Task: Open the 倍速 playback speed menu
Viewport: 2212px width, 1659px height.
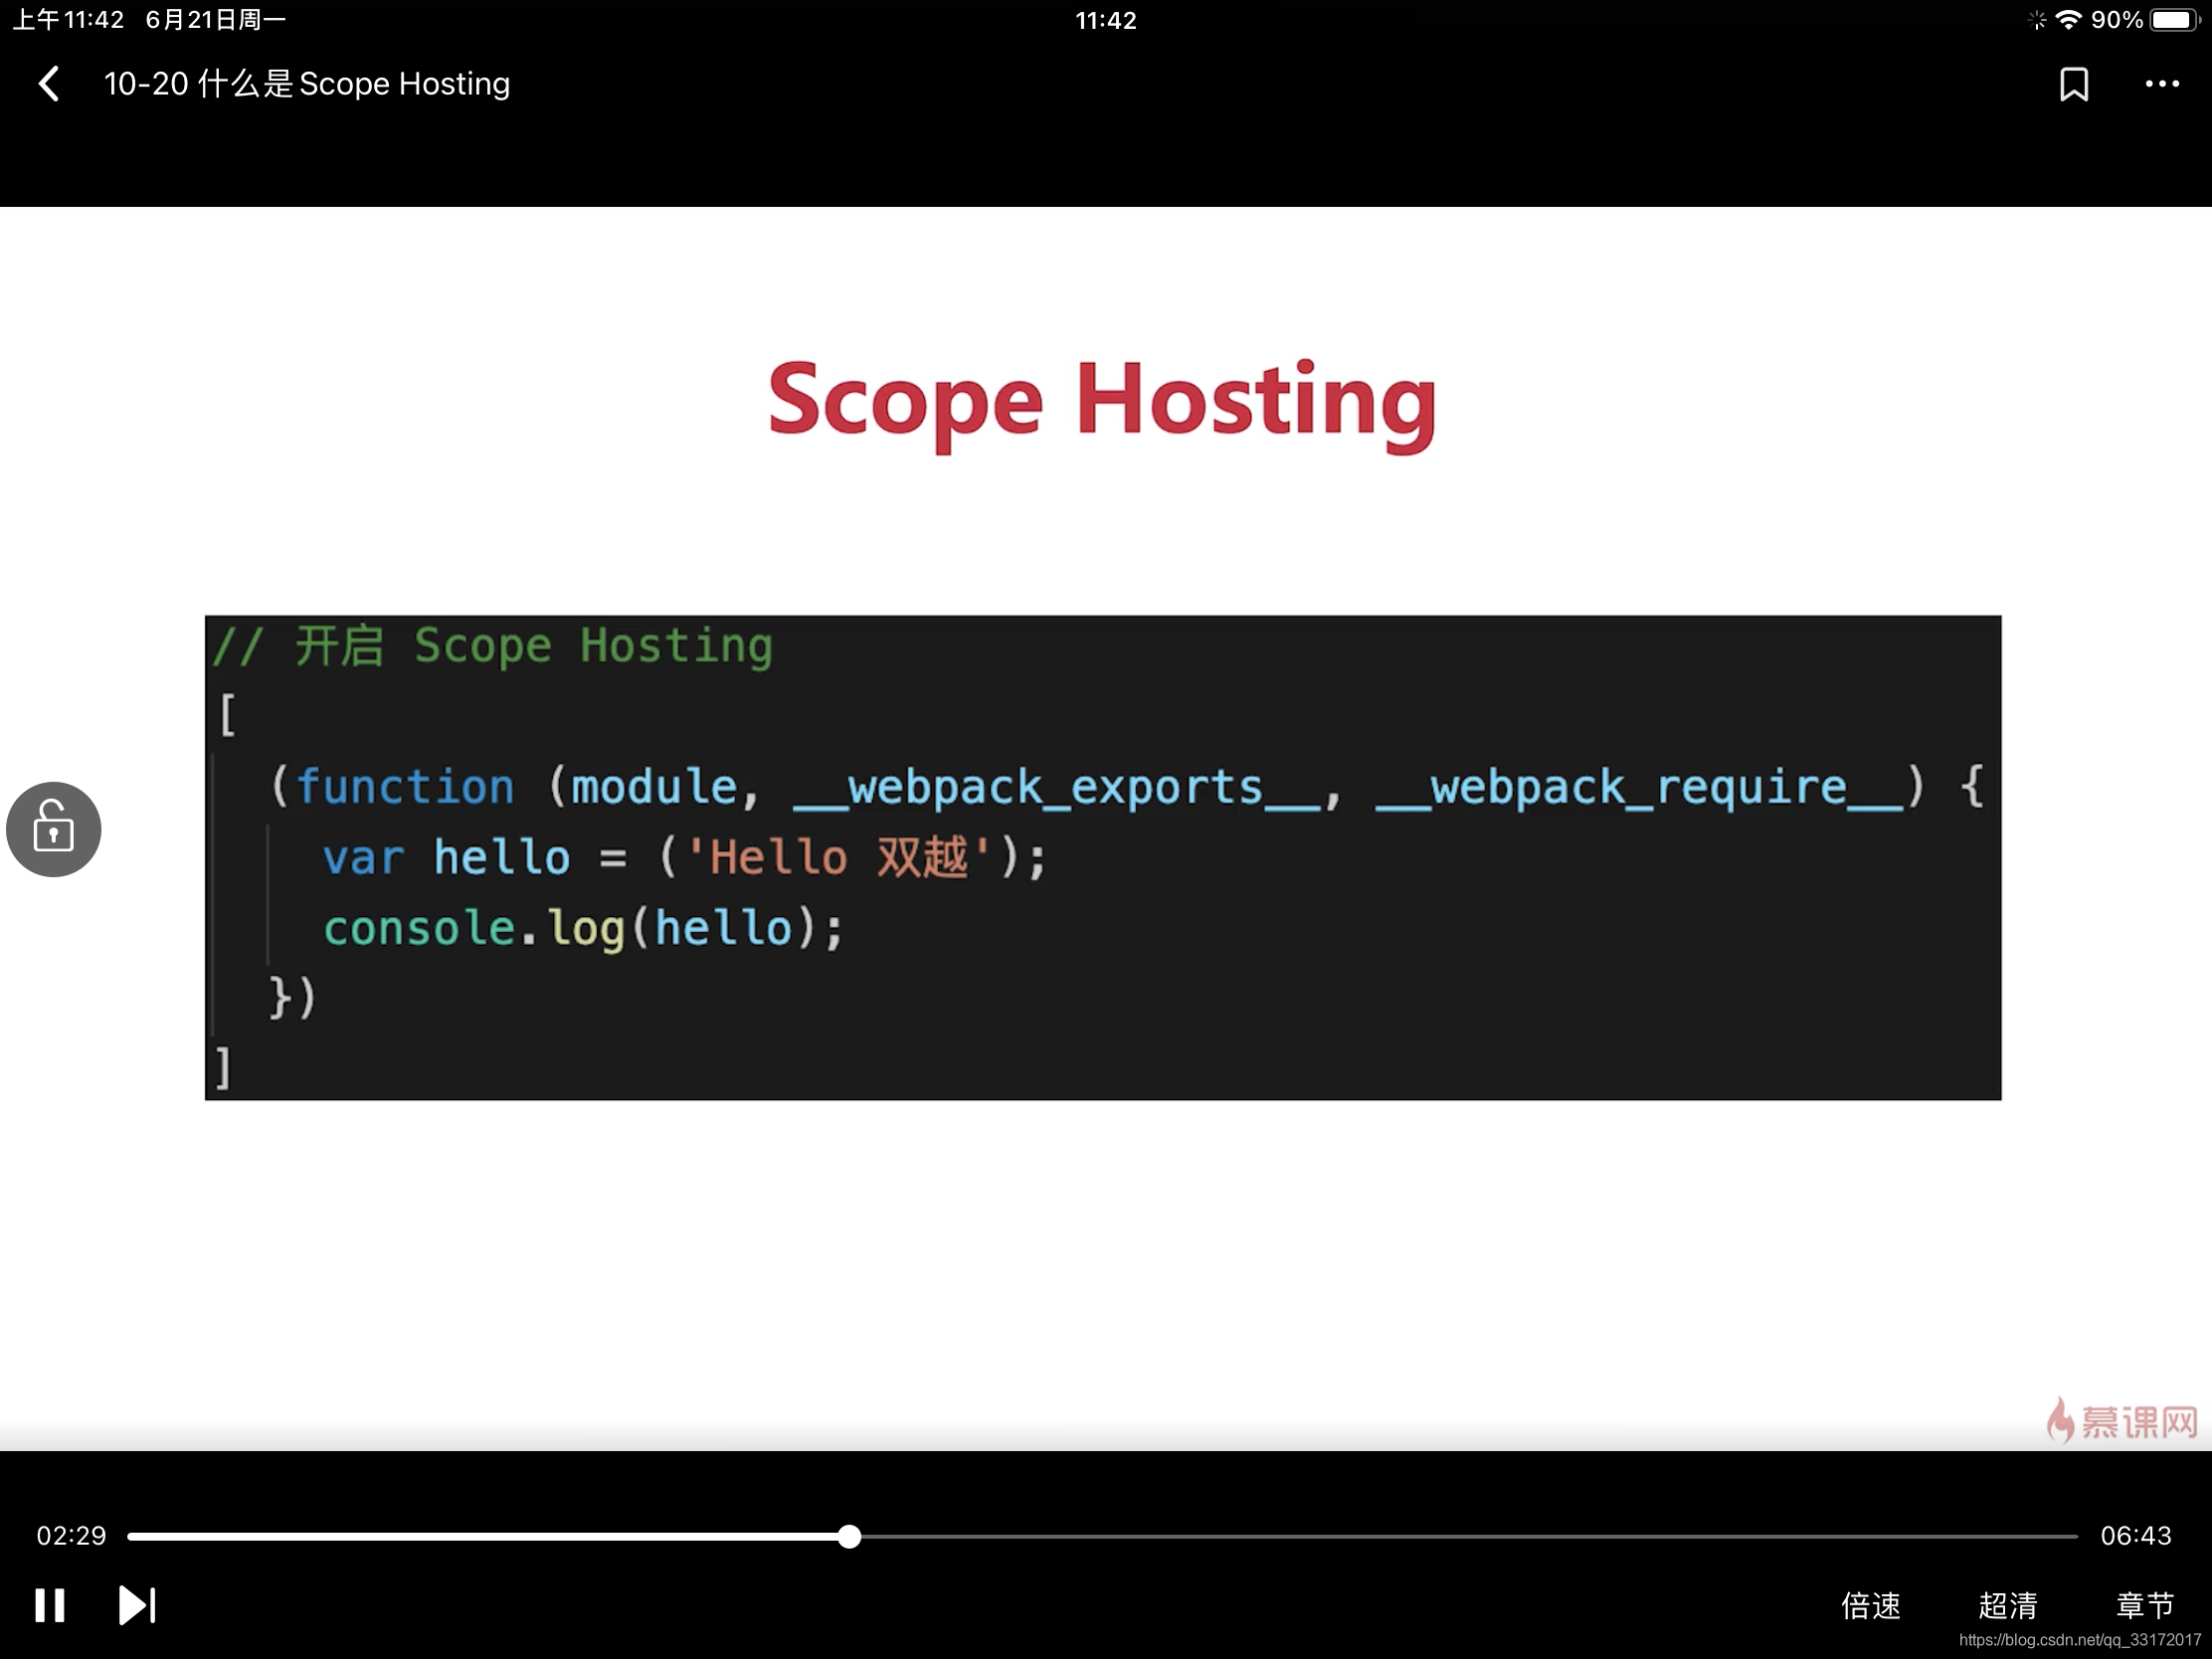Action: 1871,1605
